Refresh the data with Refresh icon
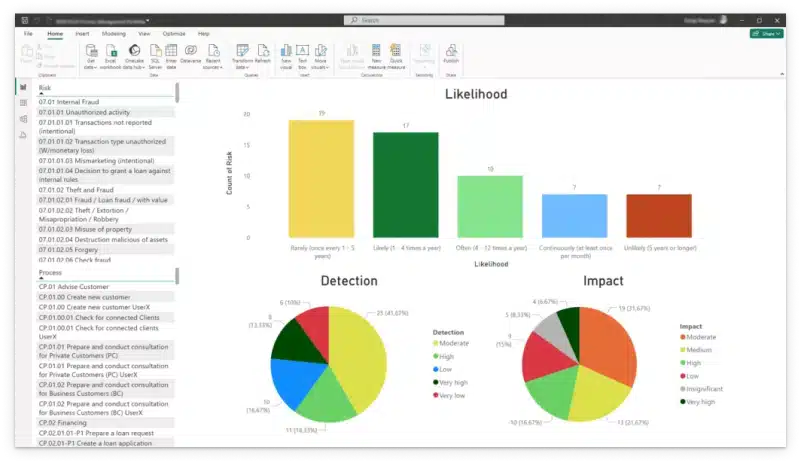The height and width of the screenshot is (464, 801). click(263, 51)
